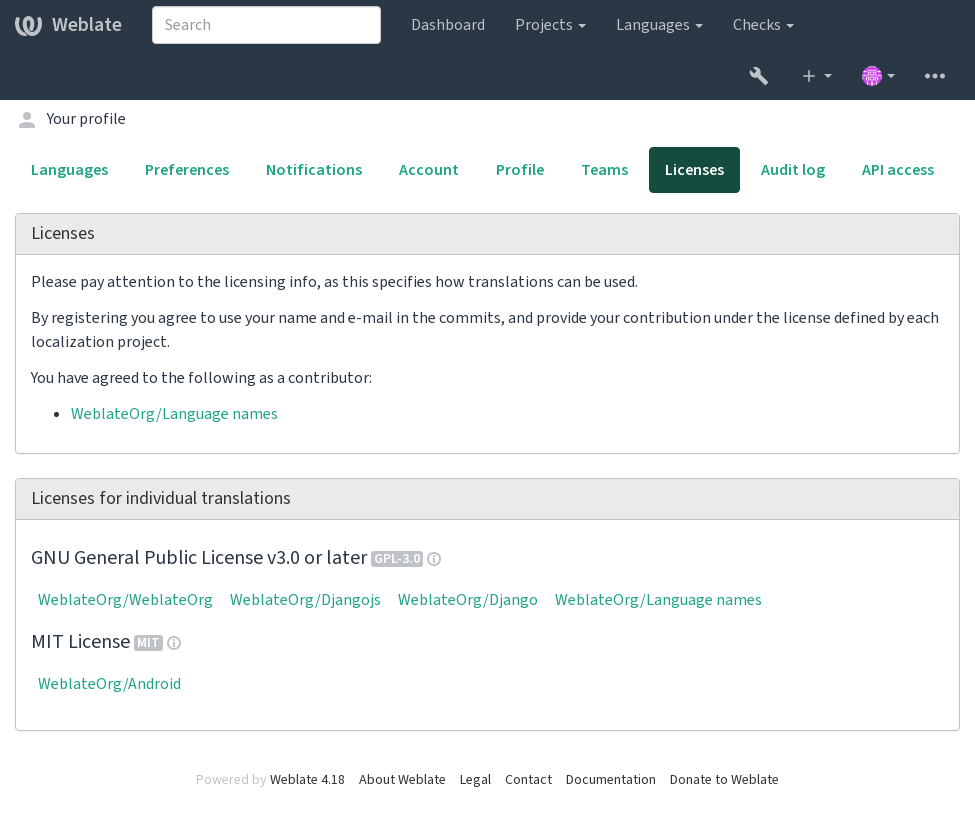Open the wrench management tools icon
975x818 pixels.
pos(759,76)
